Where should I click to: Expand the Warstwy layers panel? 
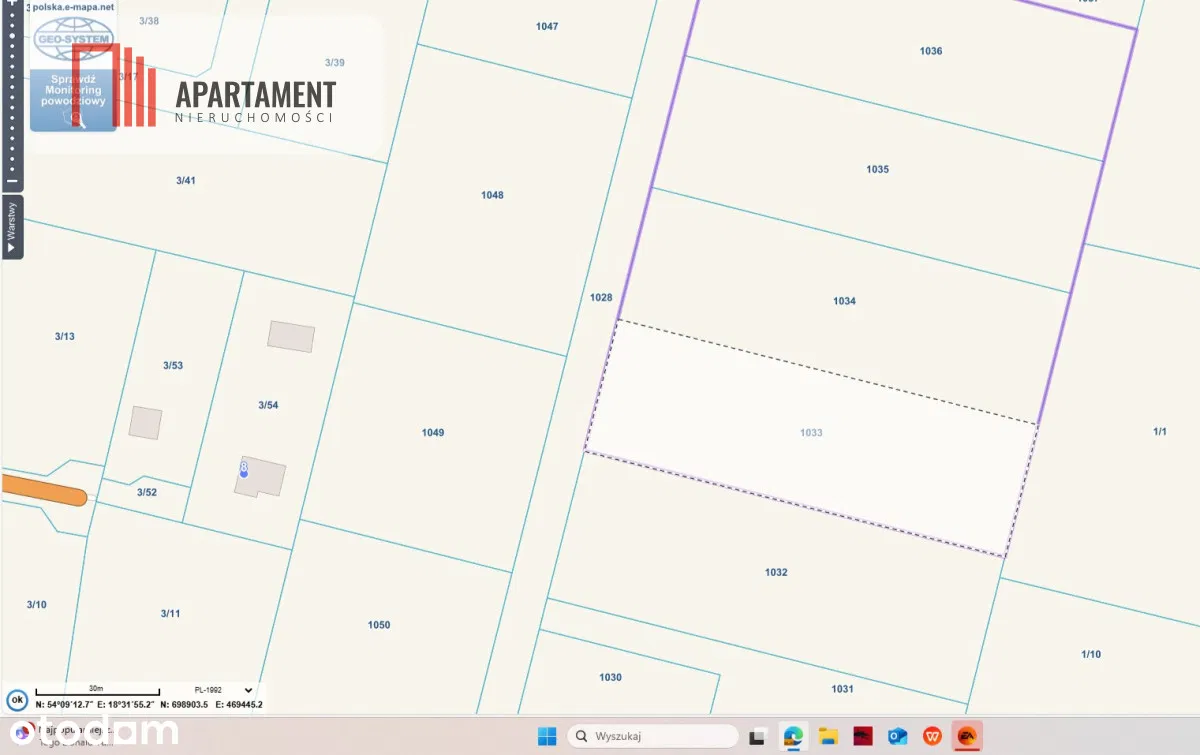click(12, 227)
